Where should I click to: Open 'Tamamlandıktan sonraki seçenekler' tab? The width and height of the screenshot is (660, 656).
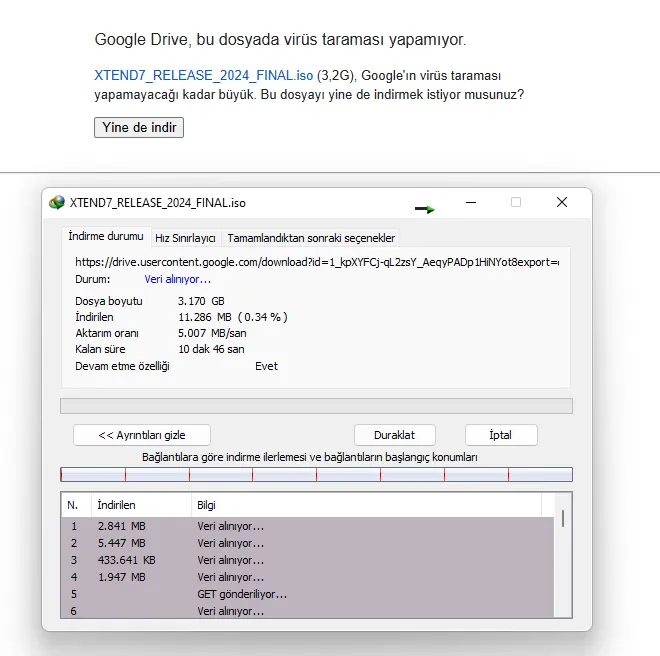click(311, 238)
